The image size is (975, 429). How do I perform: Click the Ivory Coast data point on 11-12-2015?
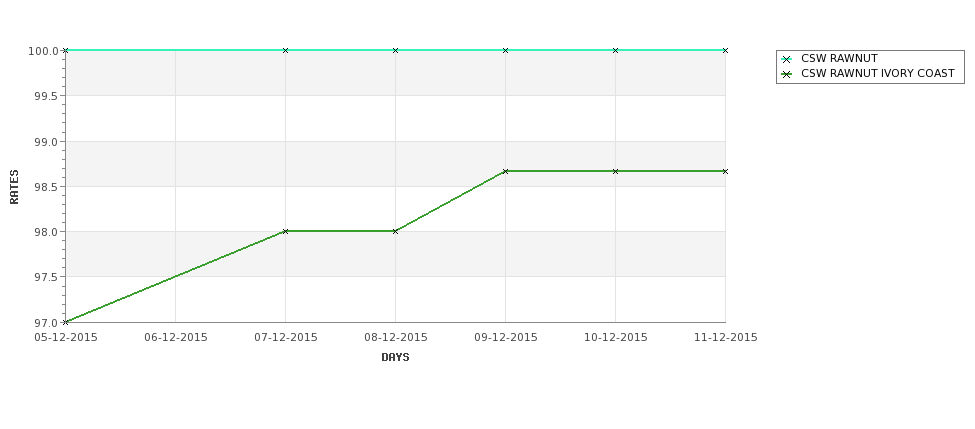(x=725, y=171)
